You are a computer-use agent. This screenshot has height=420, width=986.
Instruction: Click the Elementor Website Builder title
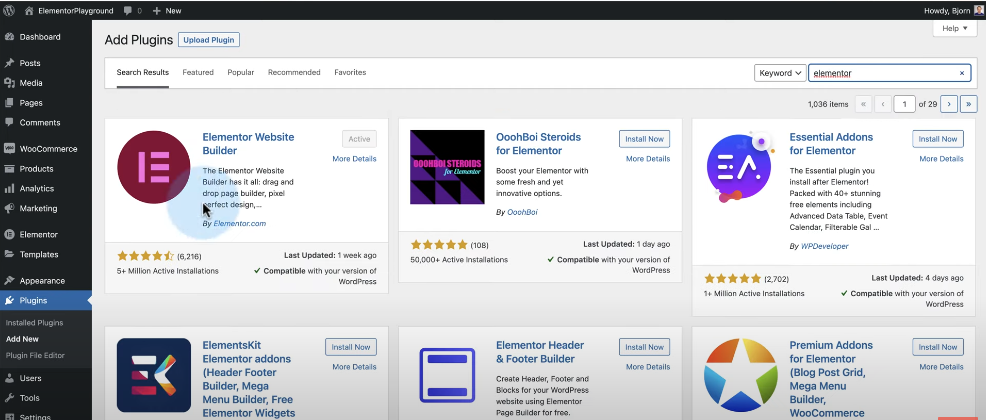click(248, 144)
